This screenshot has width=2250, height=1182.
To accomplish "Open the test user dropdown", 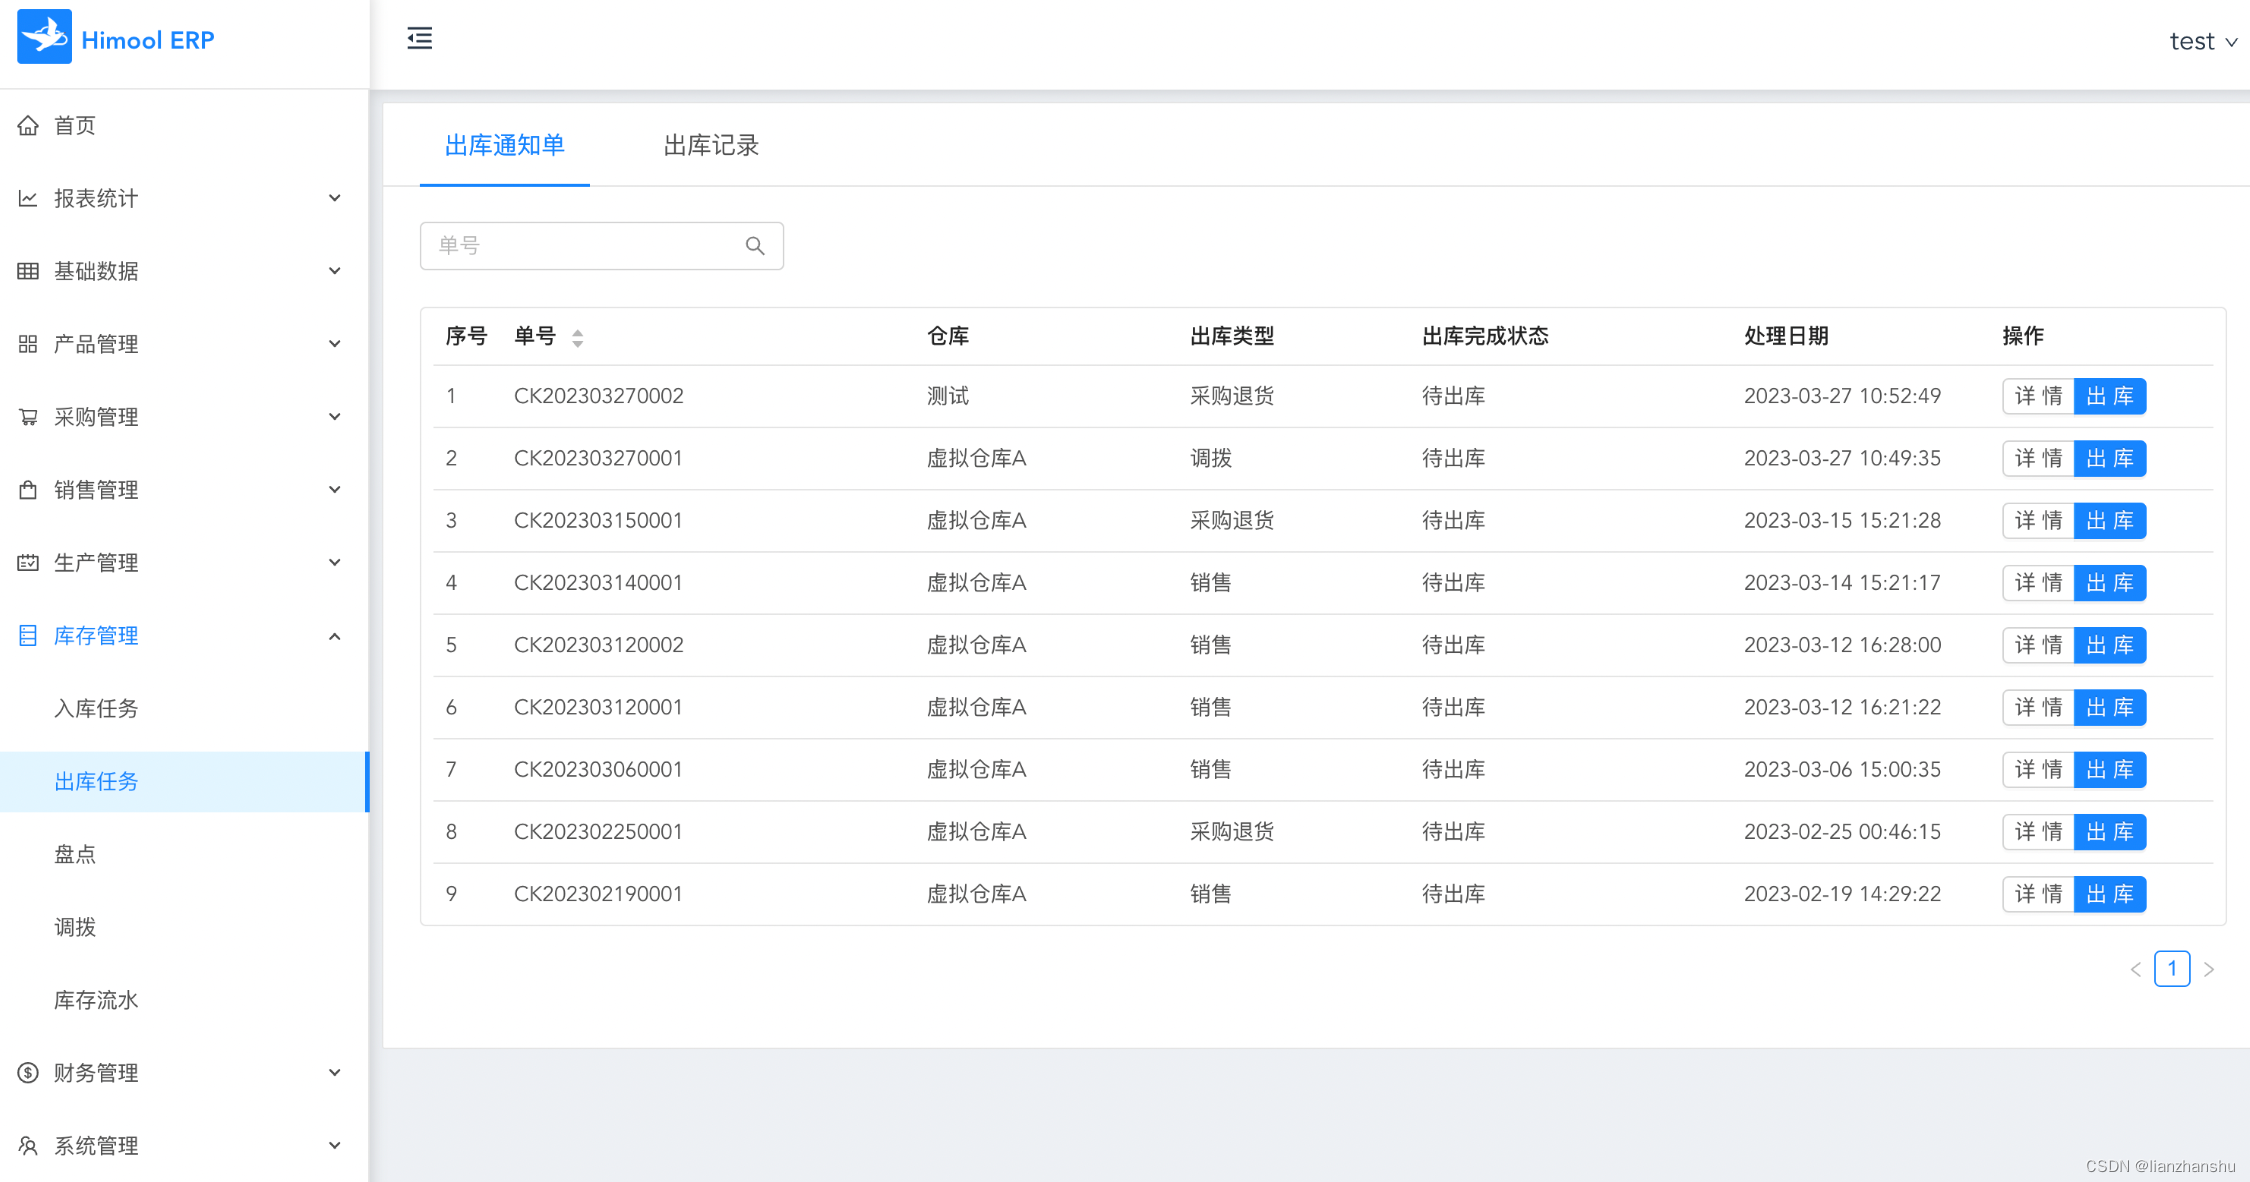I will coord(2203,41).
